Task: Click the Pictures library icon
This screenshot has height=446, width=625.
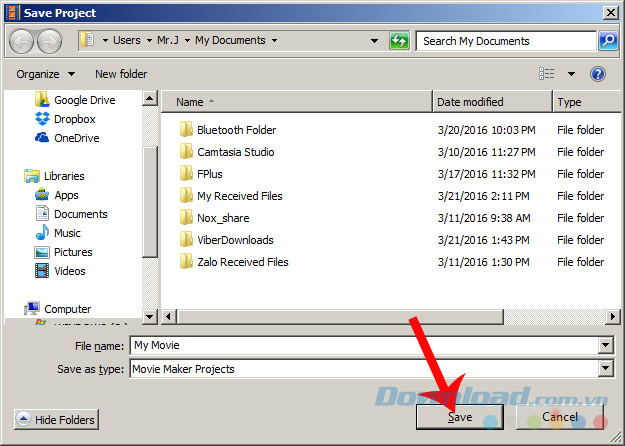Action: [x=42, y=252]
